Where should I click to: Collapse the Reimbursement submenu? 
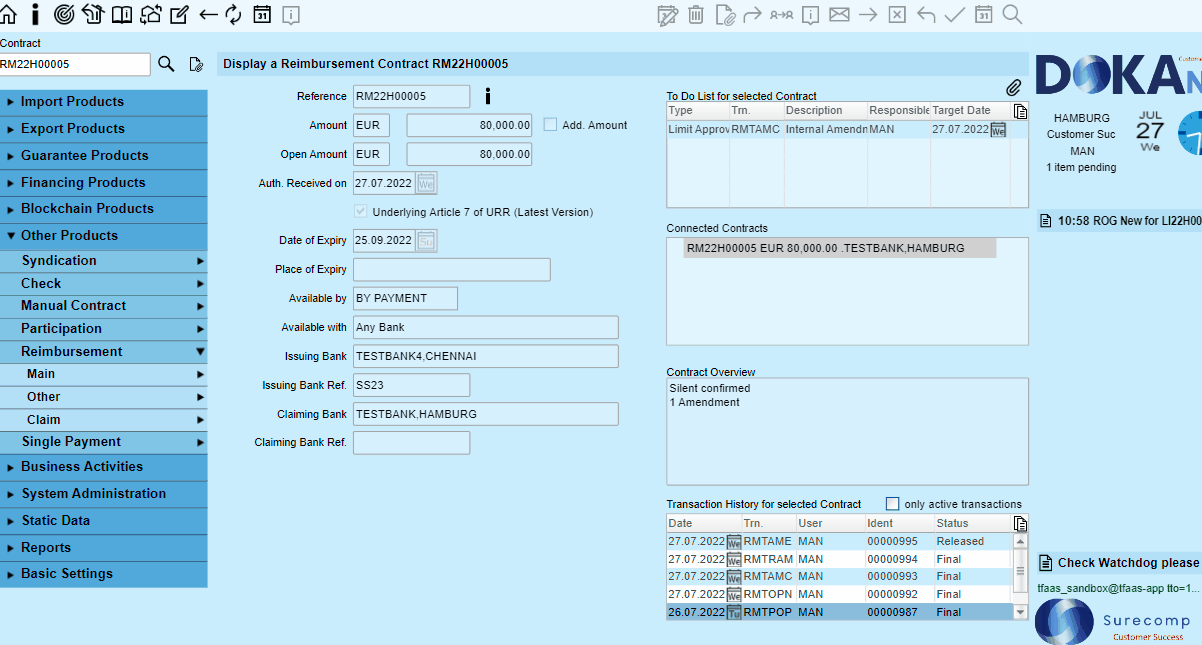[104, 352]
